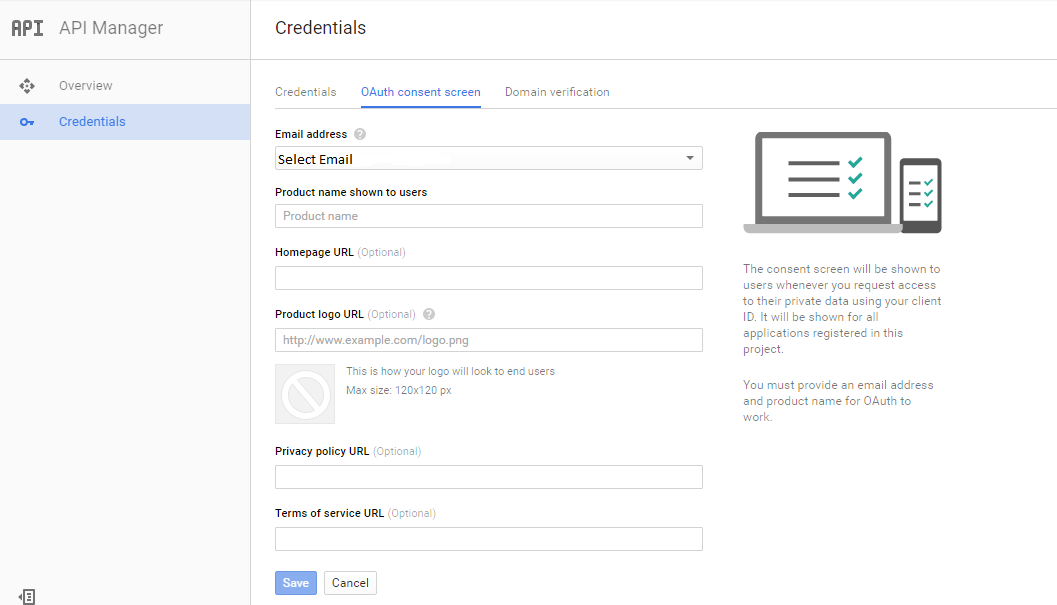Click 'This is how your logo will look' text
This screenshot has height=605, width=1057.
pos(450,371)
